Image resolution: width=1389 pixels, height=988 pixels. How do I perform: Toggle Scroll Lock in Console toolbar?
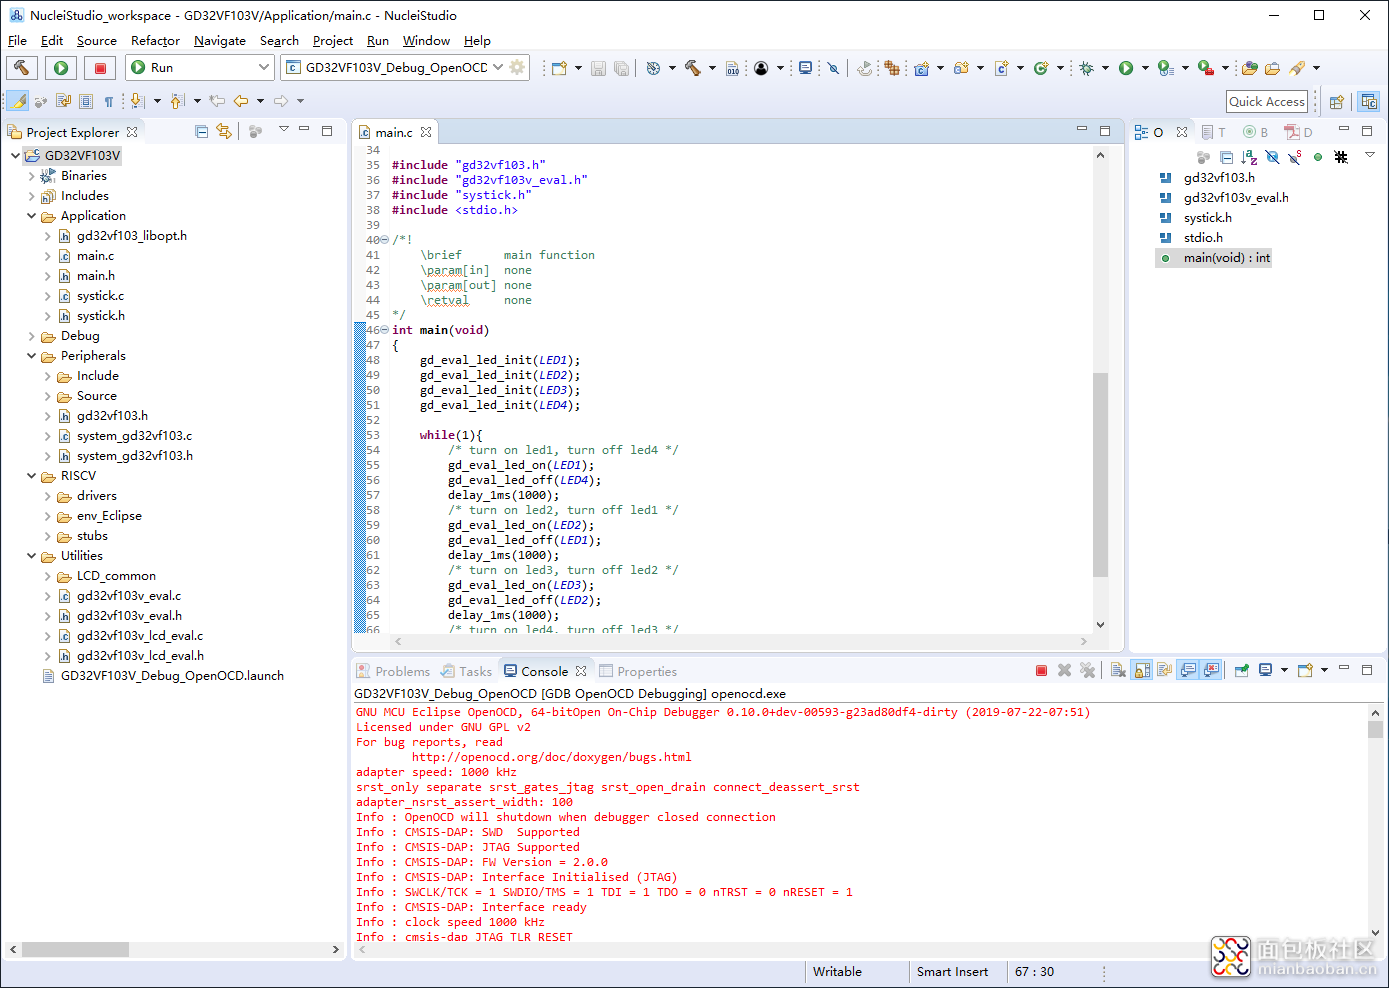(x=1142, y=671)
